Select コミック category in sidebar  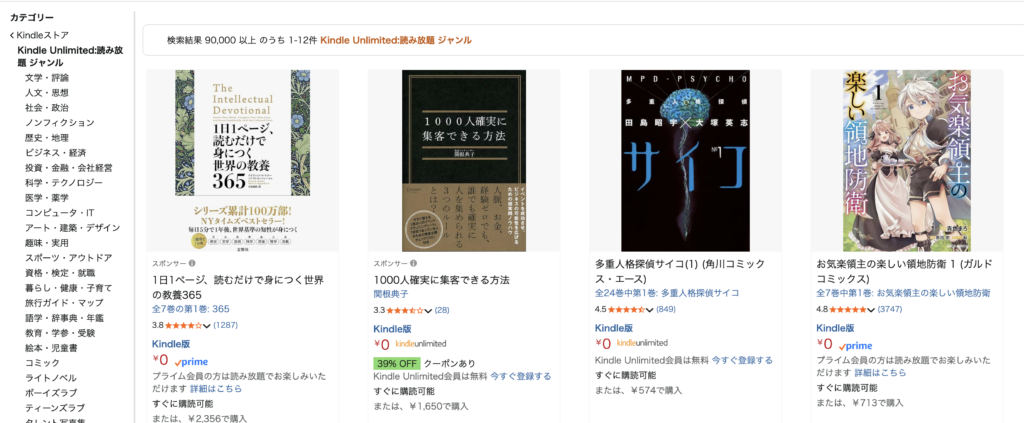click(x=42, y=363)
